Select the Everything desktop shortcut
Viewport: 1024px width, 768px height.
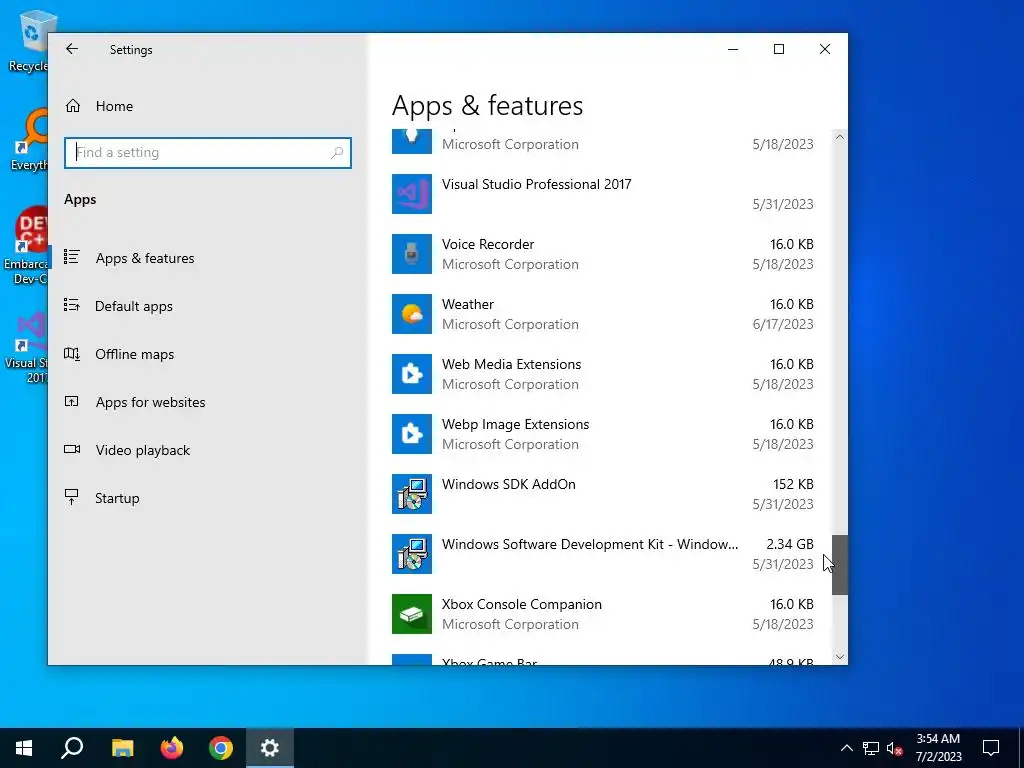tap(29, 140)
